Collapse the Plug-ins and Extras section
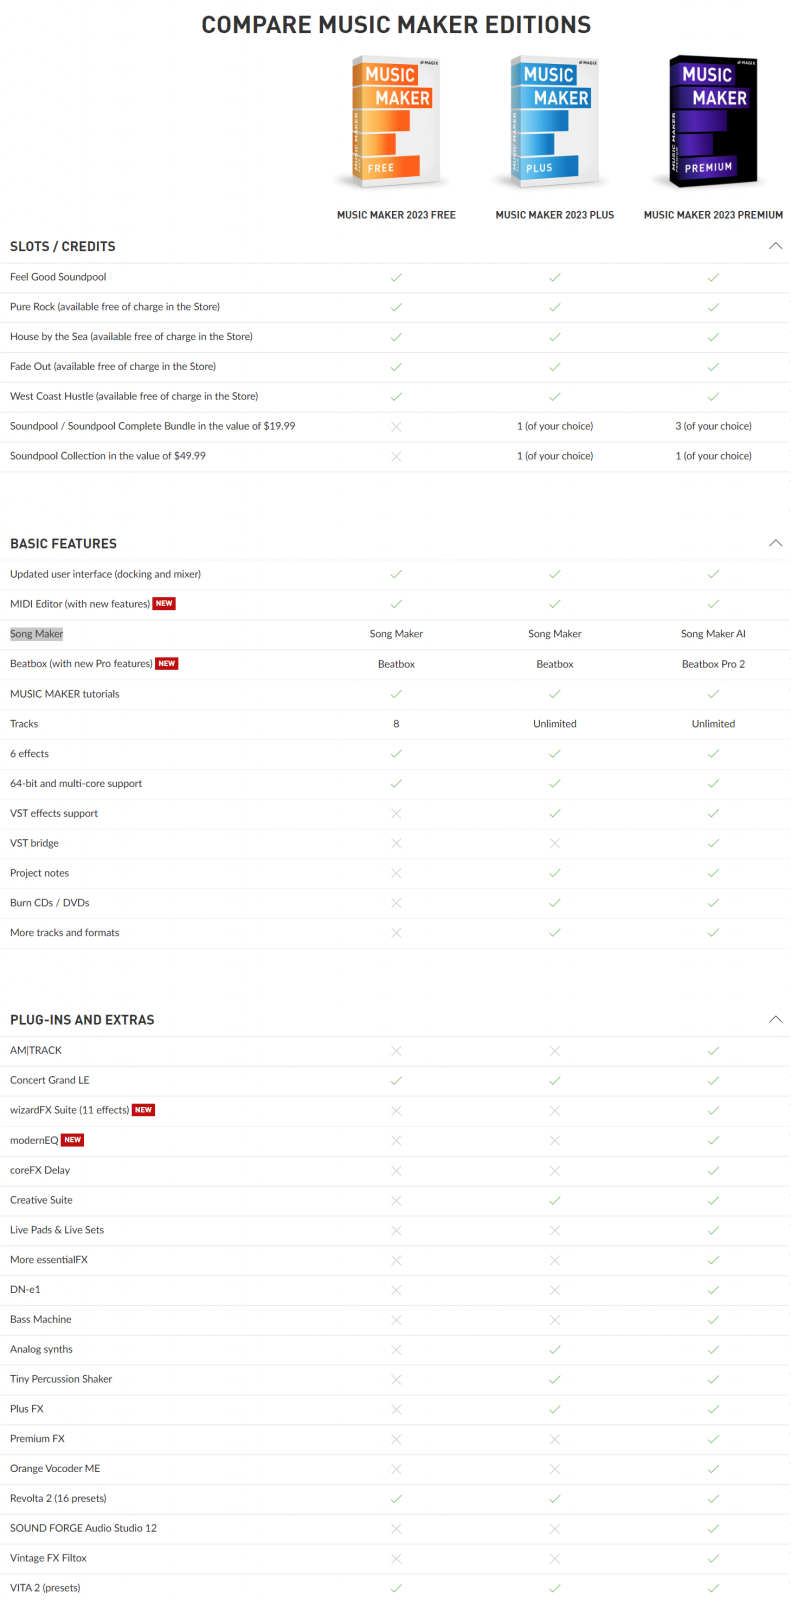Viewport: 791px width, 1600px height. pyautogui.click(x=775, y=1020)
